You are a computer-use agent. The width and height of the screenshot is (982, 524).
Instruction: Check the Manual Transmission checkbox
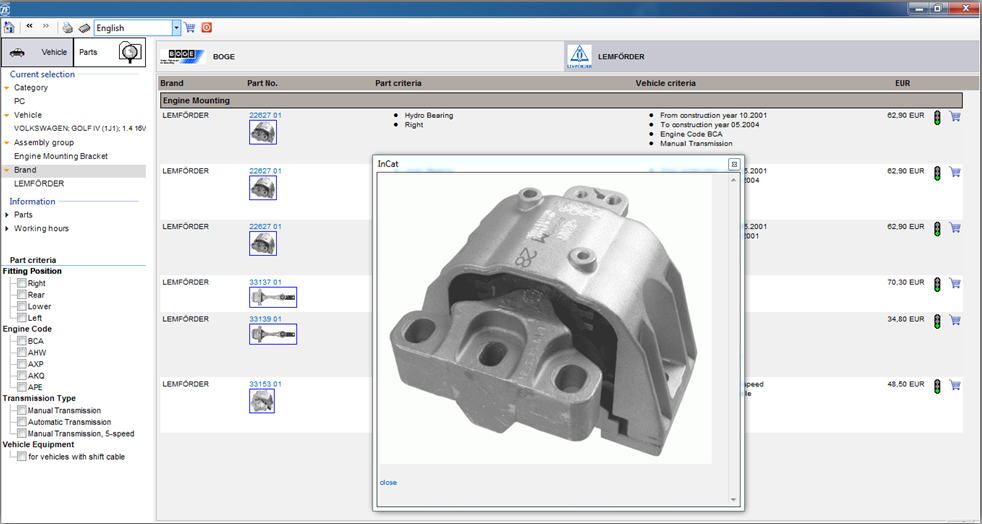coord(22,410)
